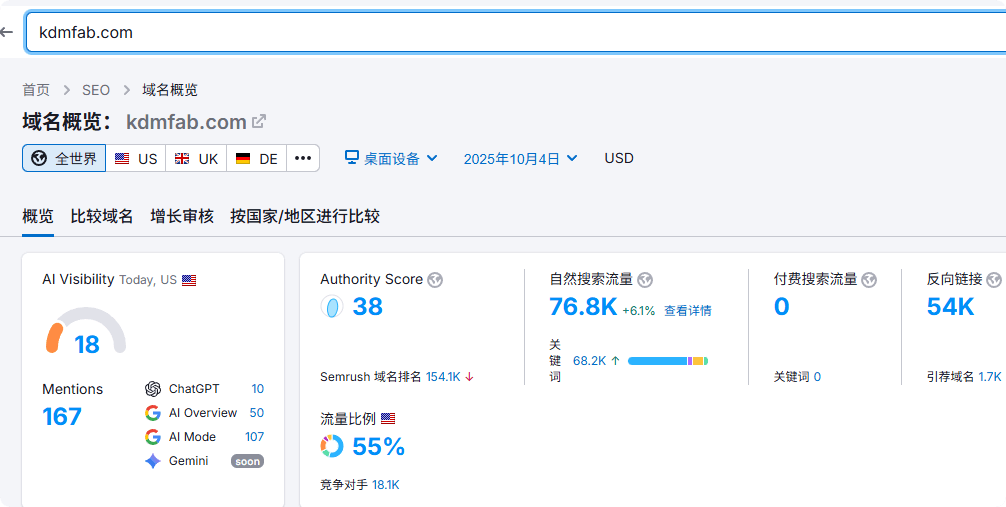
Task: Click the monitor icon of 桌面设备
Action: click(x=351, y=157)
